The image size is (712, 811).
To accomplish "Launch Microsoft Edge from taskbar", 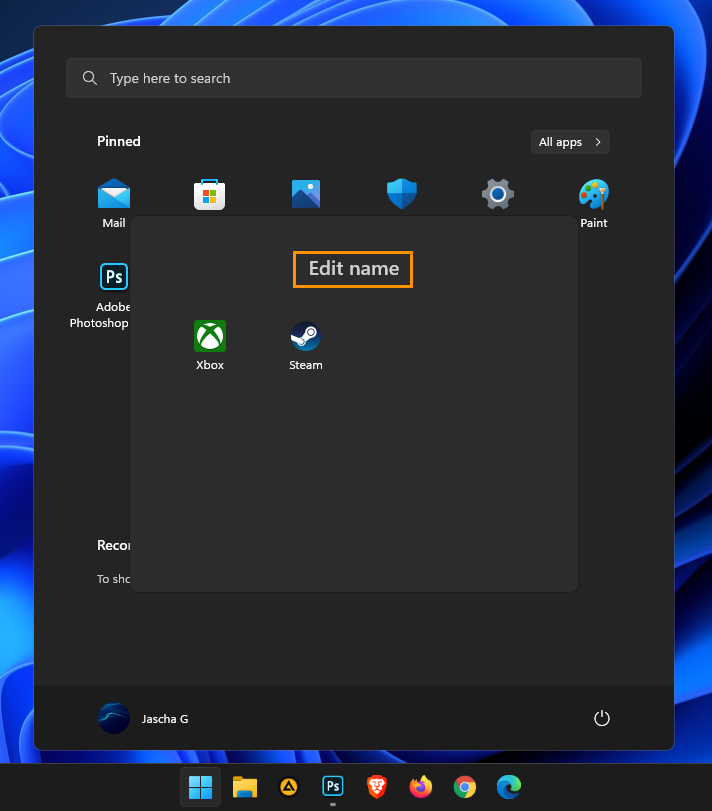I will point(509,787).
